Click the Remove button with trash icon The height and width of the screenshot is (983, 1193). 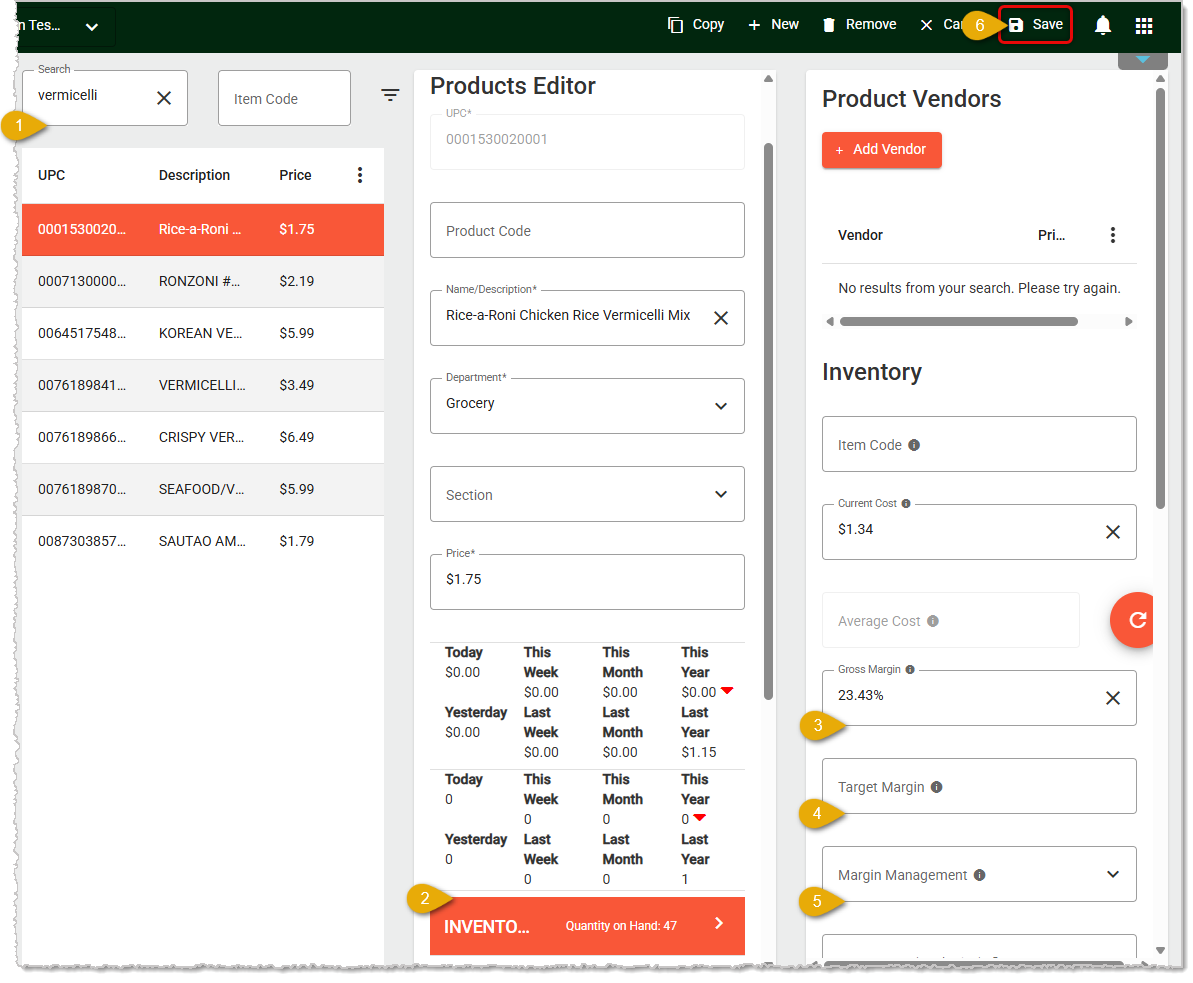click(x=860, y=25)
